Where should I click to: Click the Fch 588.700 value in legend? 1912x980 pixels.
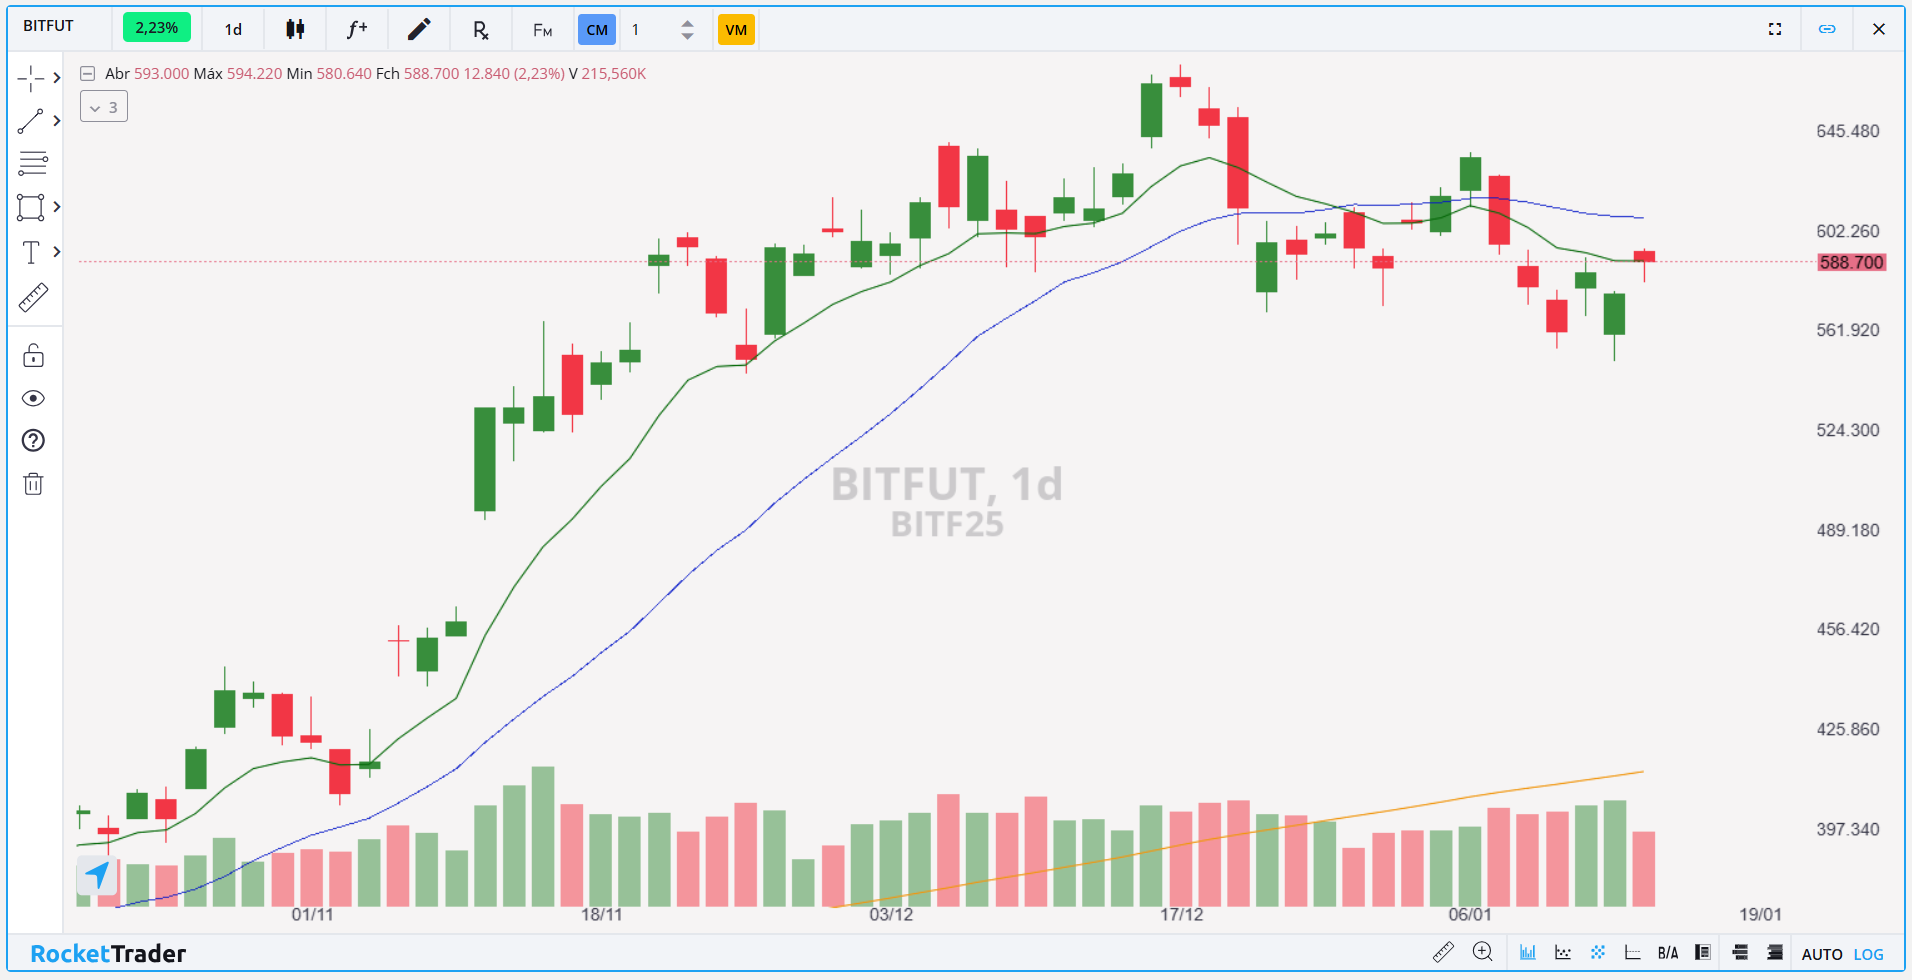(417, 74)
